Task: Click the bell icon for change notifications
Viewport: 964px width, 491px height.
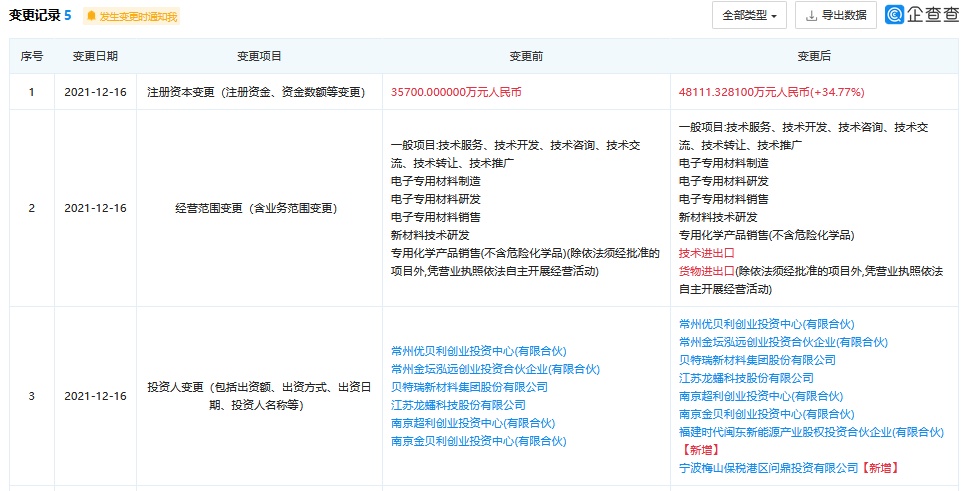Action: [92, 16]
